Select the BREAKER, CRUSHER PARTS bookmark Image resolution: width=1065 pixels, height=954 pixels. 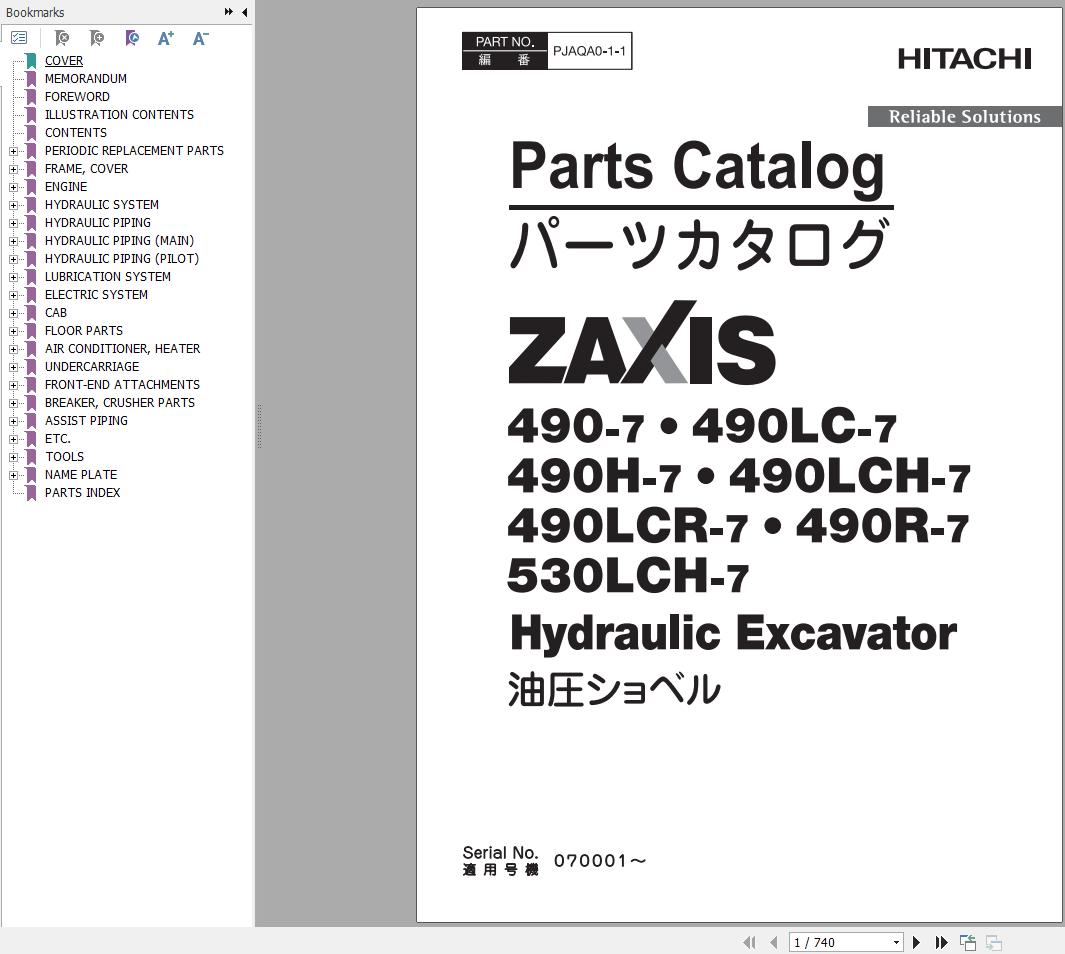tap(120, 403)
